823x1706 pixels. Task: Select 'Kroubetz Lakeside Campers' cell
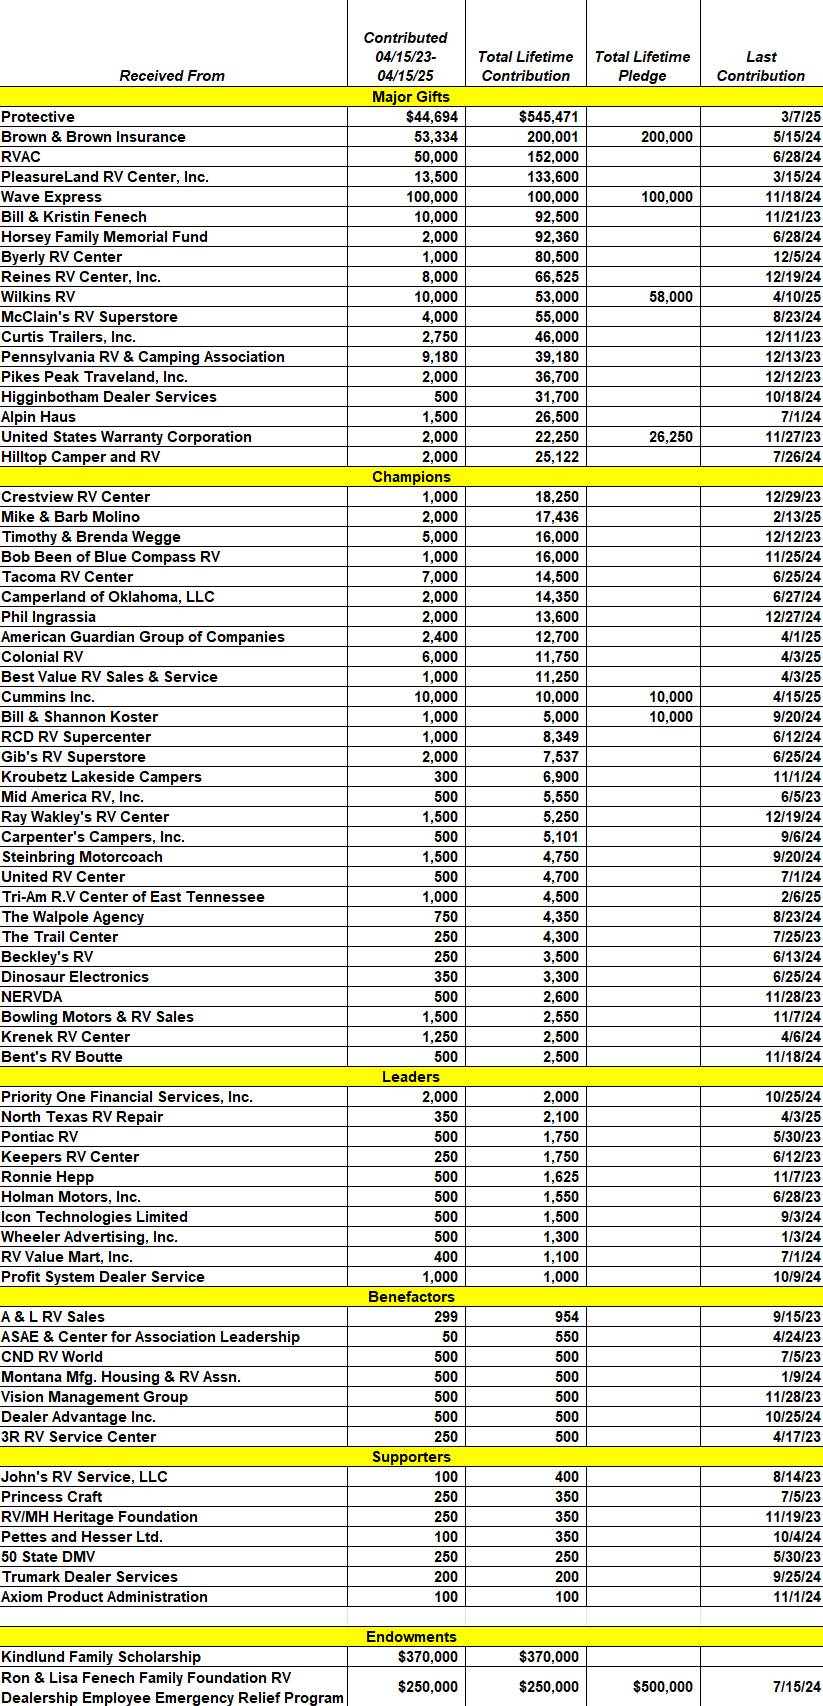click(x=101, y=777)
